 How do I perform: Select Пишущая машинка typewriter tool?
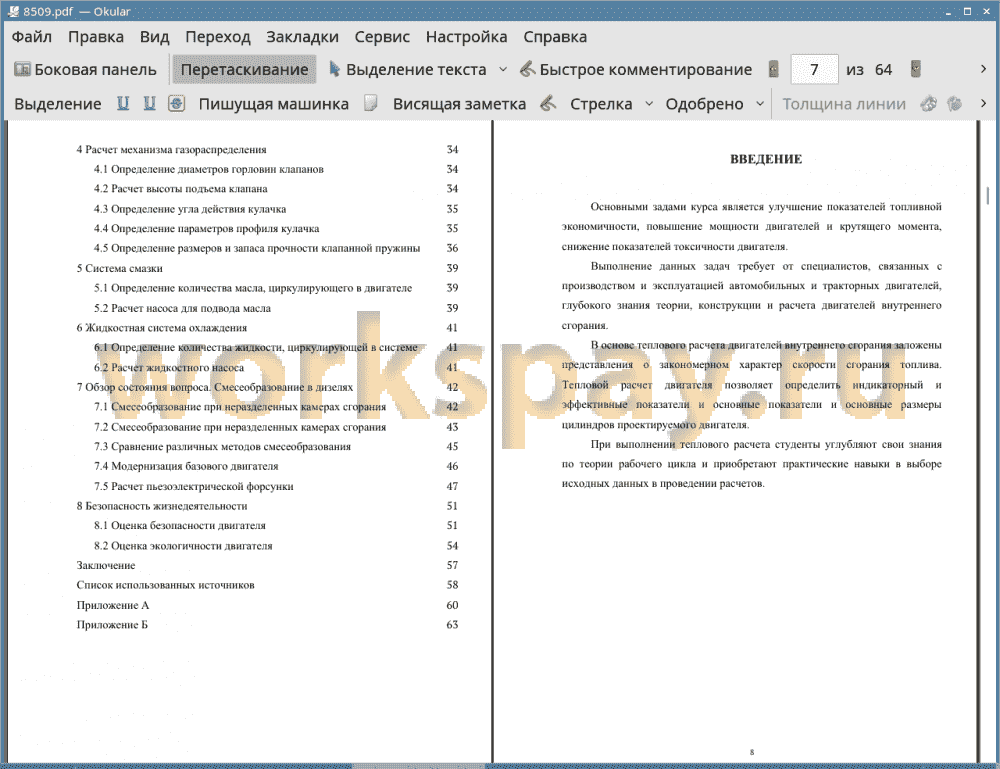[x=274, y=104]
